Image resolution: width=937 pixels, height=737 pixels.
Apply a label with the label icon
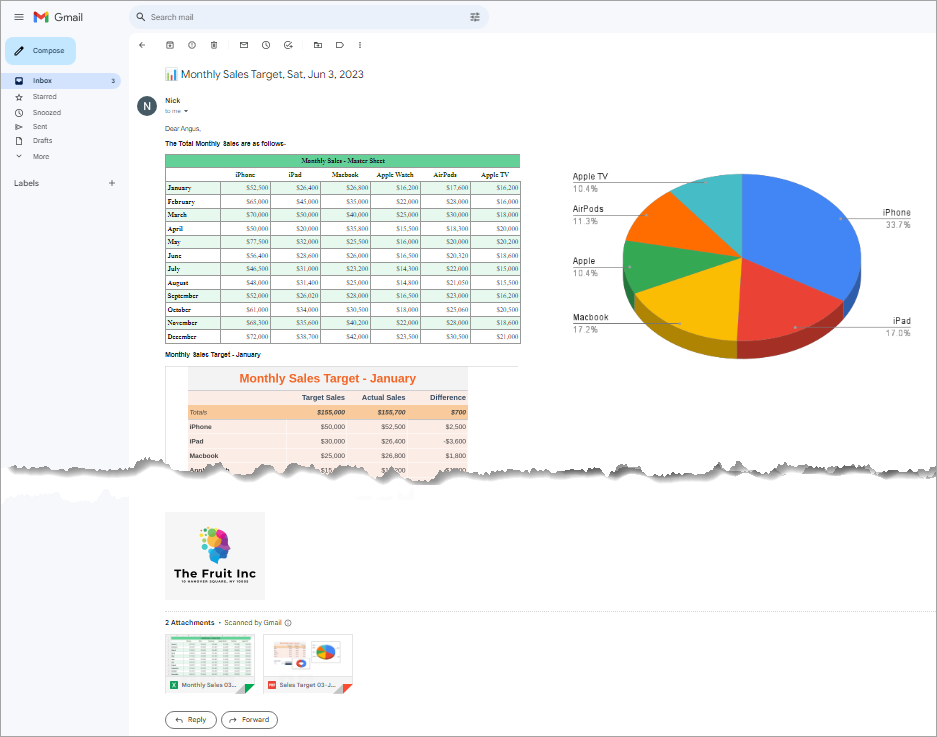coord(339,45)
